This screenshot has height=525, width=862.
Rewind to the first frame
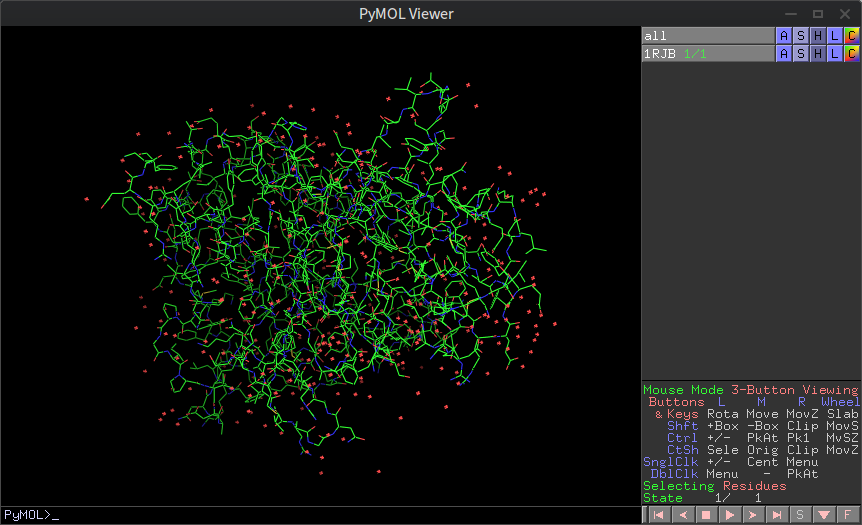coord(658,515)
